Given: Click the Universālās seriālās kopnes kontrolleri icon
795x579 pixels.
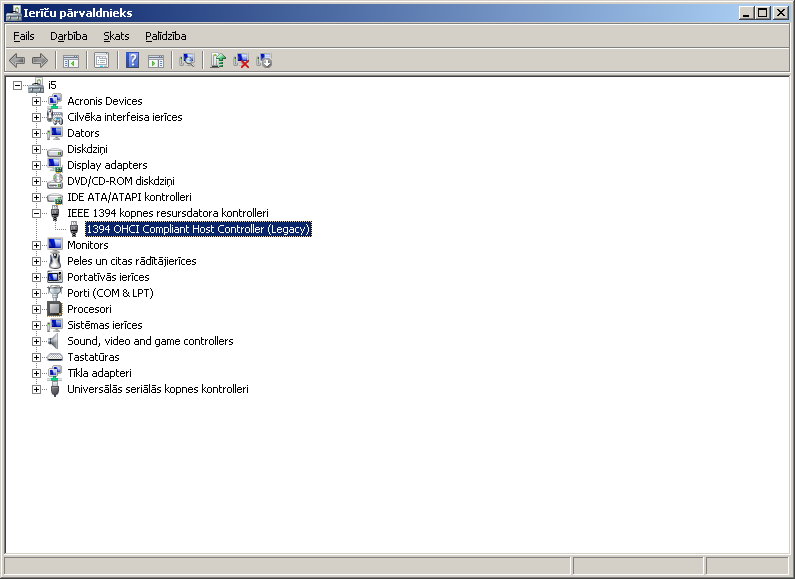Looking at the screenshot, I should [55, 389].
